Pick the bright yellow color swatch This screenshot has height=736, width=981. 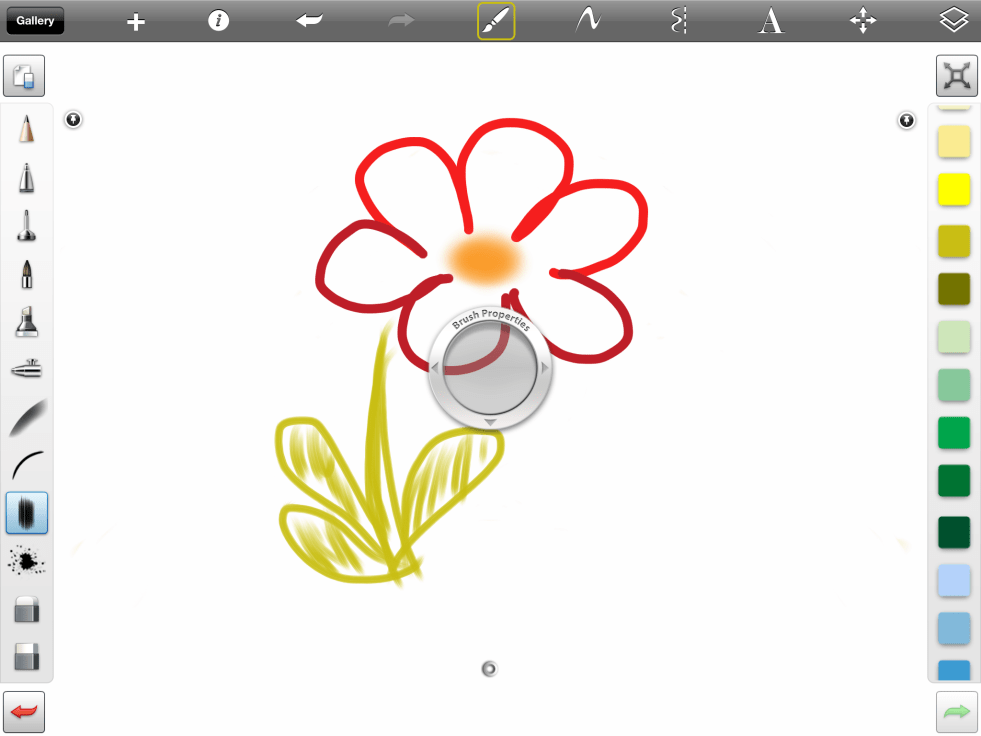coord(954,189)
